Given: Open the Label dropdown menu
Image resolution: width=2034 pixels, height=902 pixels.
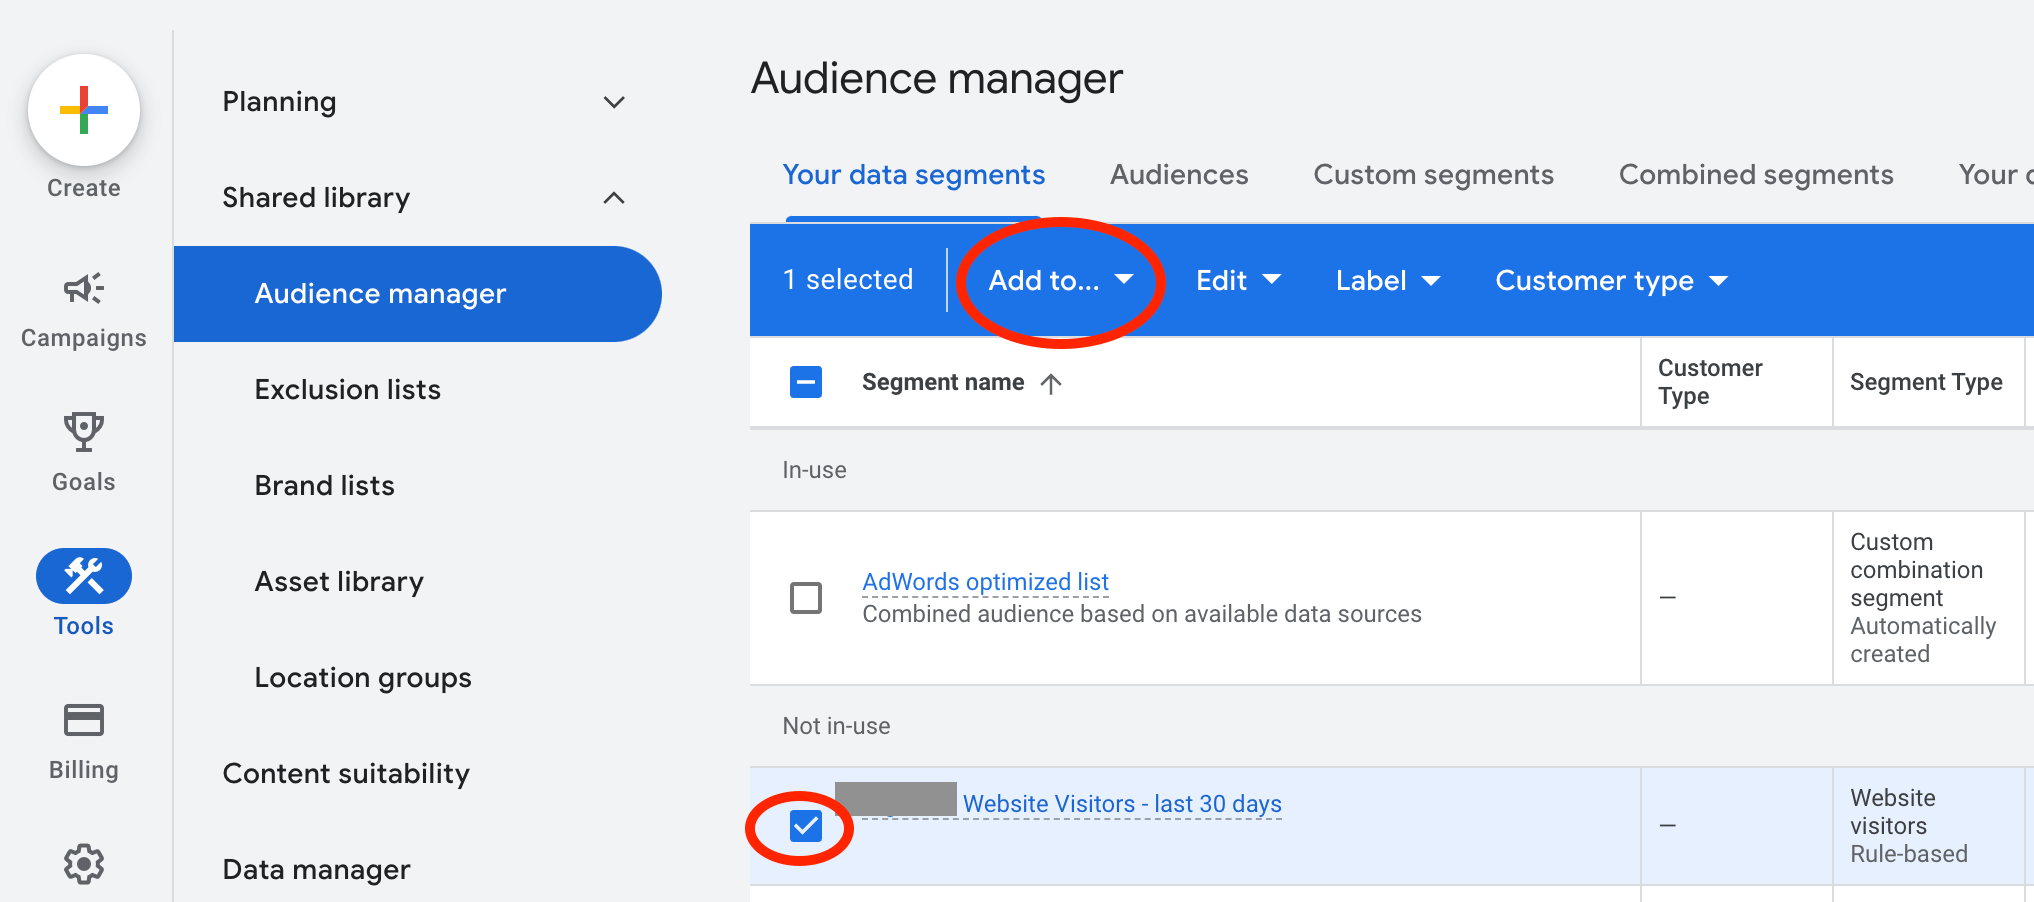Looking at the screenshot, I should pos(1387,281).
